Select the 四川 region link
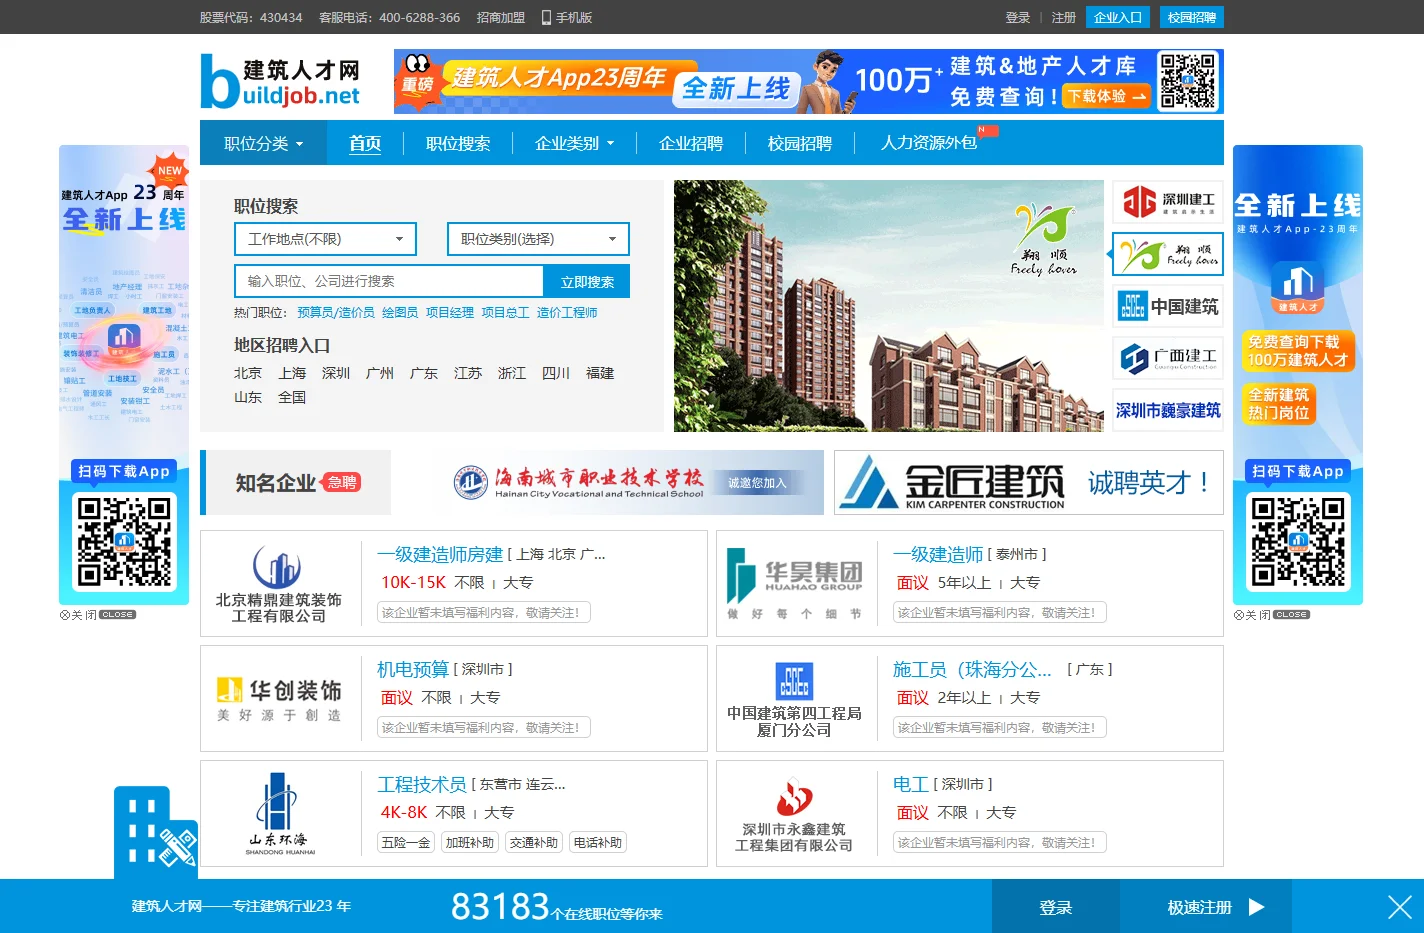This screenshot has height=933, width=1424. pyautogui.click(x=556, y=373)
